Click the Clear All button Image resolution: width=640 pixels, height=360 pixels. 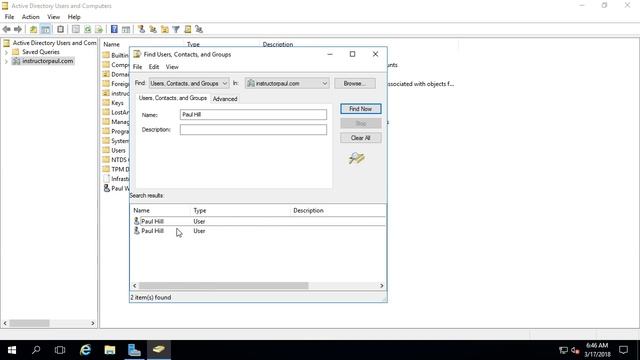[x=361, y=138]
